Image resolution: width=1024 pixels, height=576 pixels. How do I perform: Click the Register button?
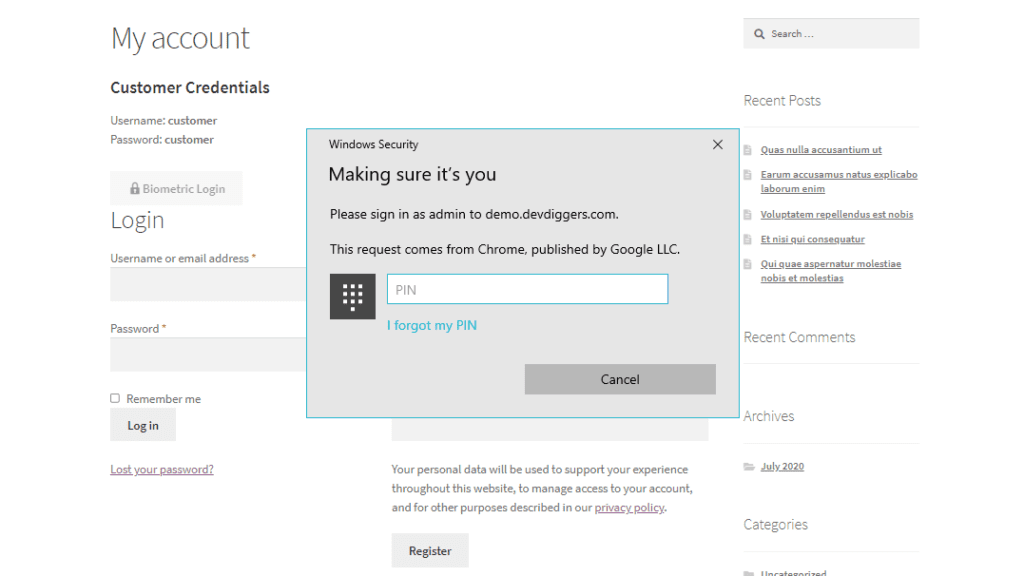click(430, 551)
